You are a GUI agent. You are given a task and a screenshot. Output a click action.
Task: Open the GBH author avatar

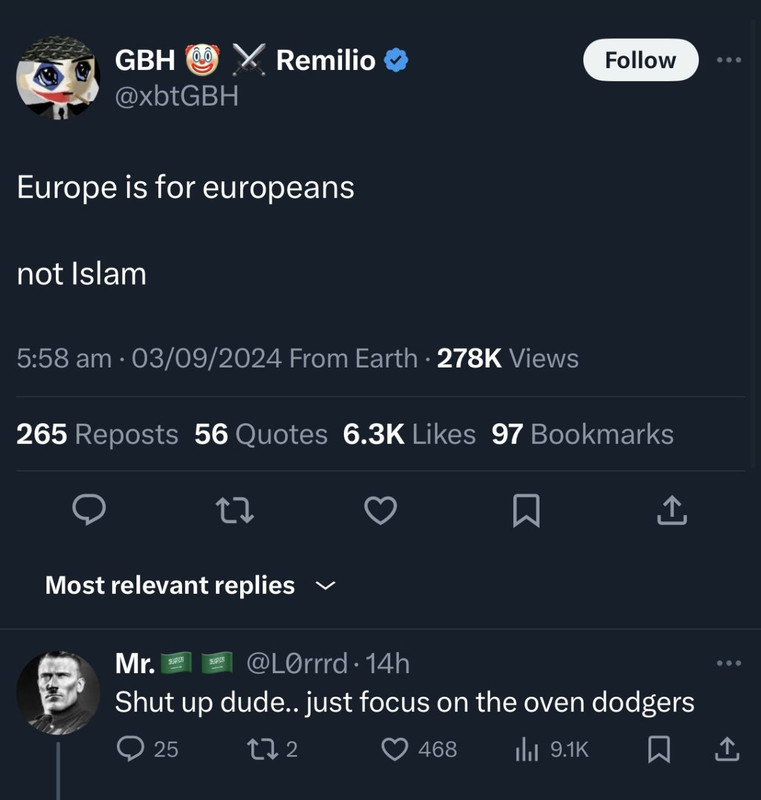click(59, 77)
